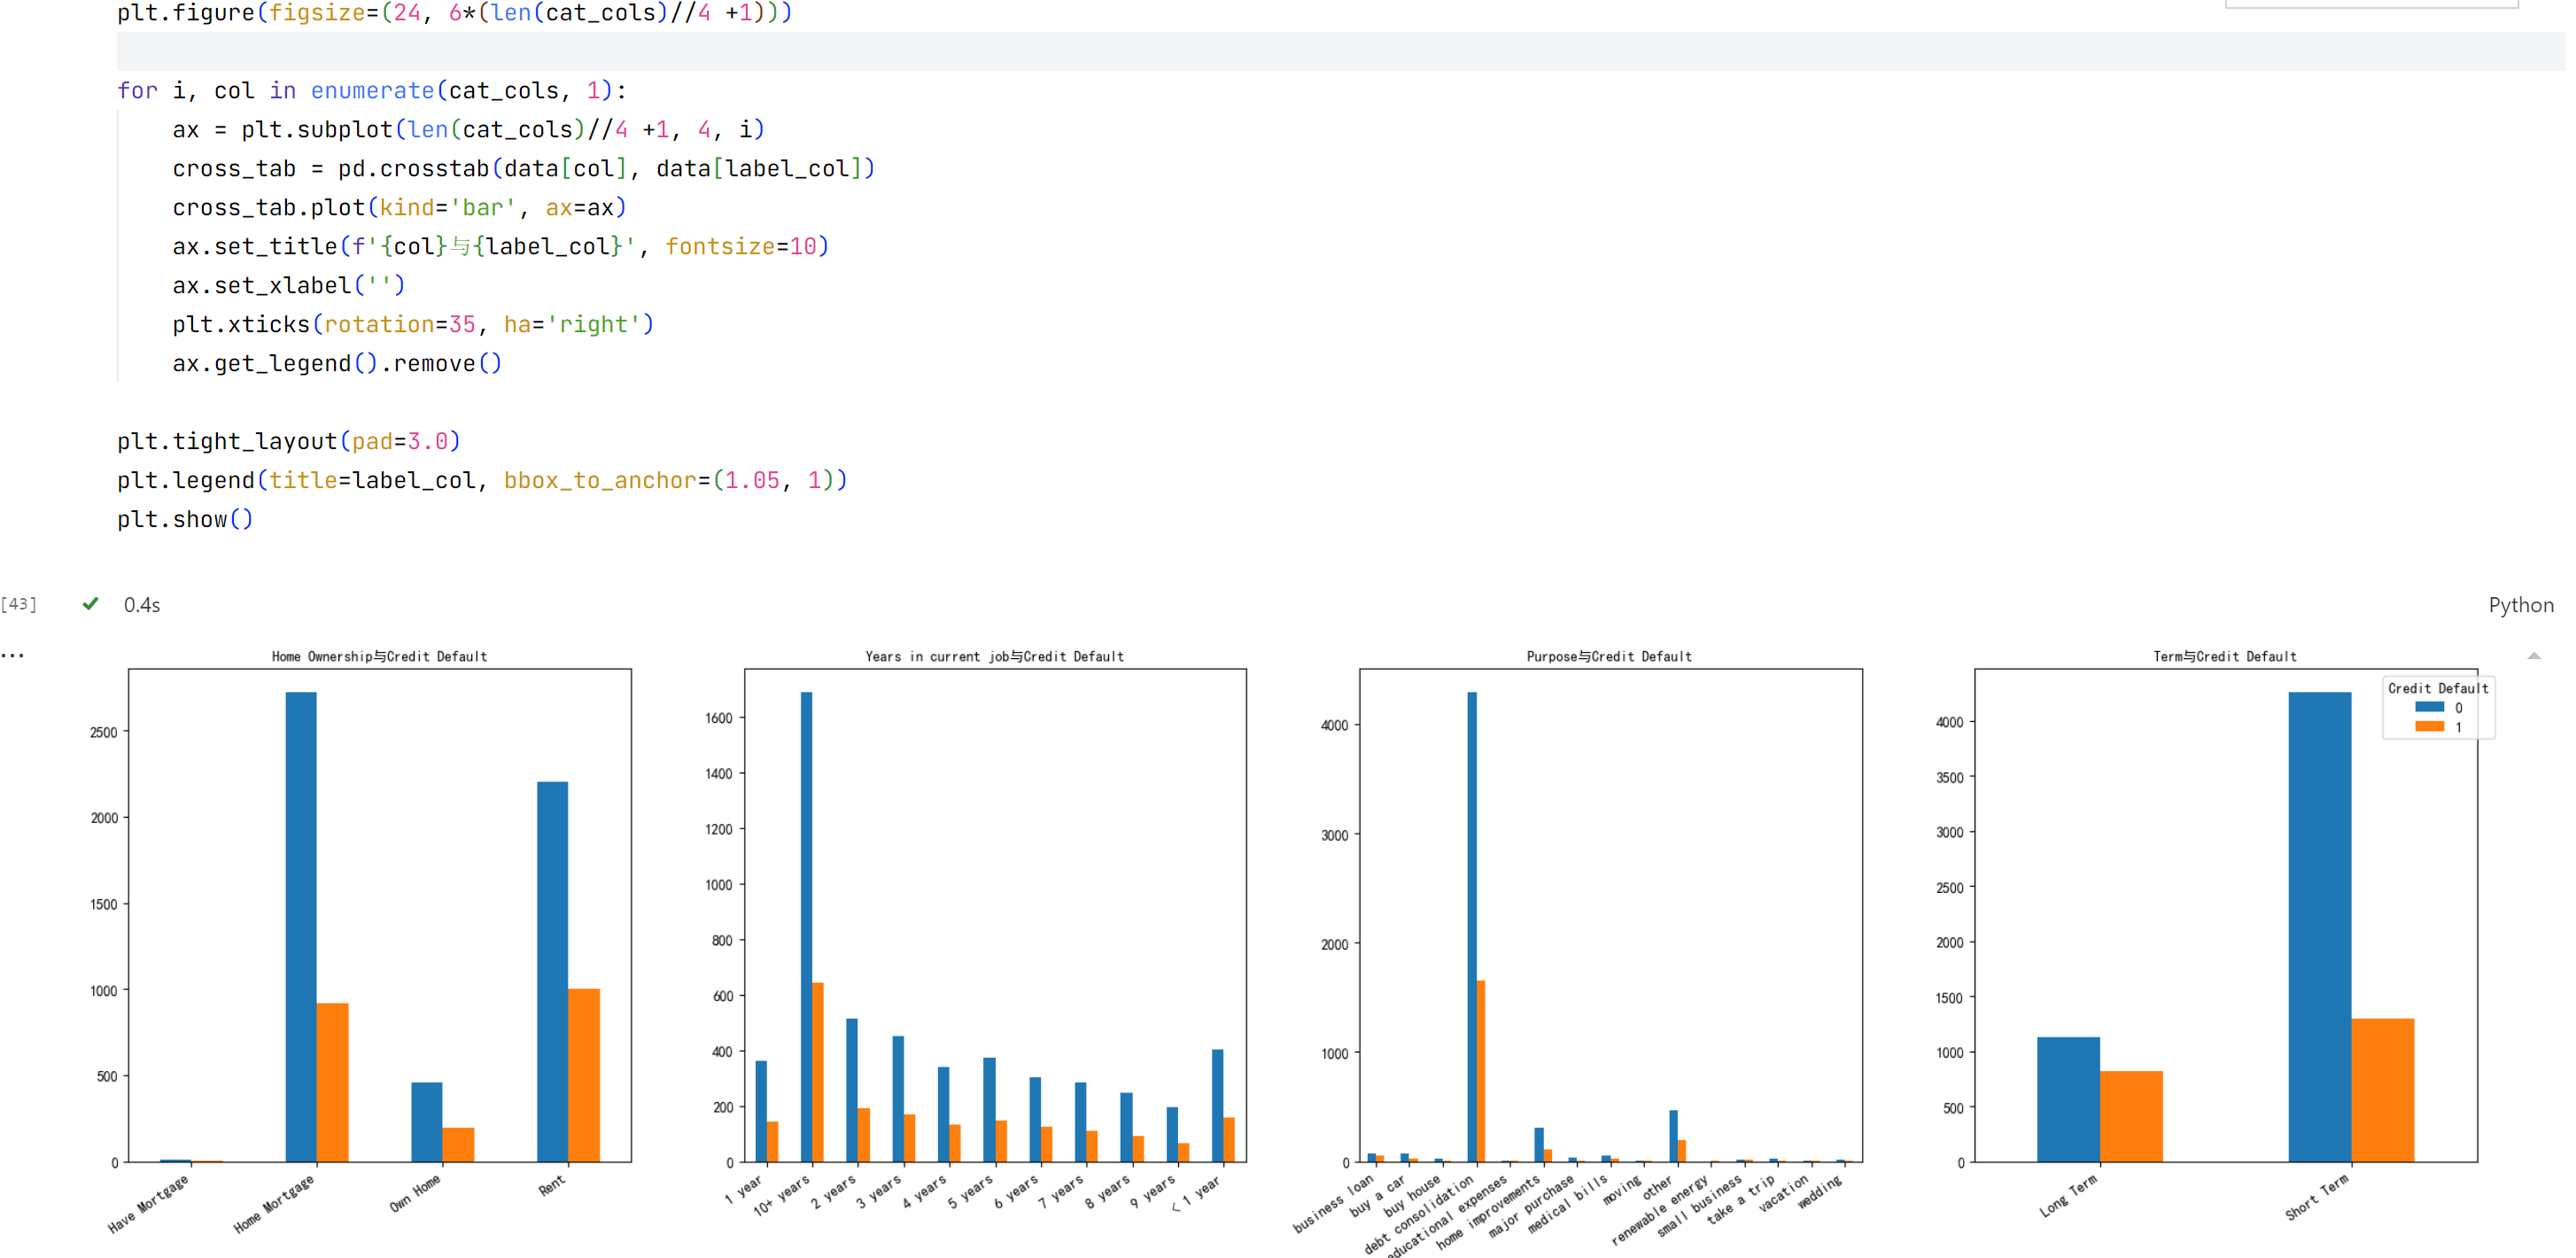Viewport: 2576px width, 1258px height.
Task: Click the cell execution count [43]
Action: [x=19, y=604]
